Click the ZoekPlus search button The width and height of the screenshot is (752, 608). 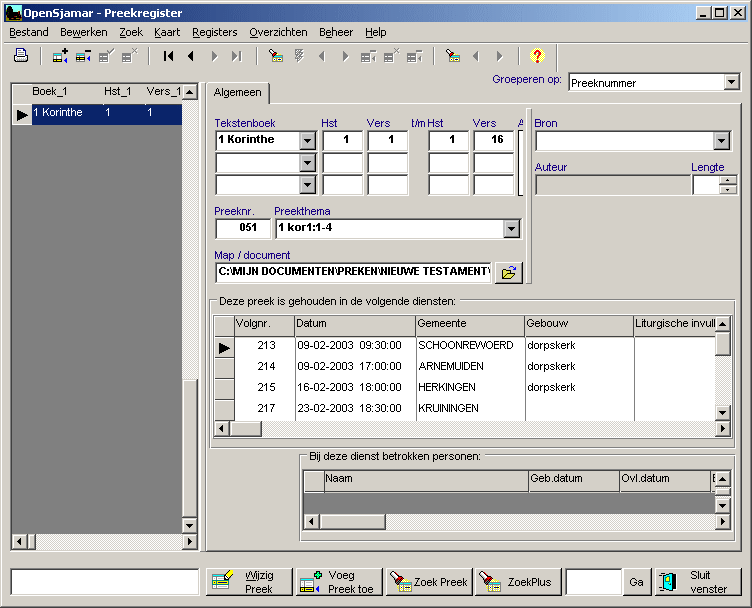(517, 582)
